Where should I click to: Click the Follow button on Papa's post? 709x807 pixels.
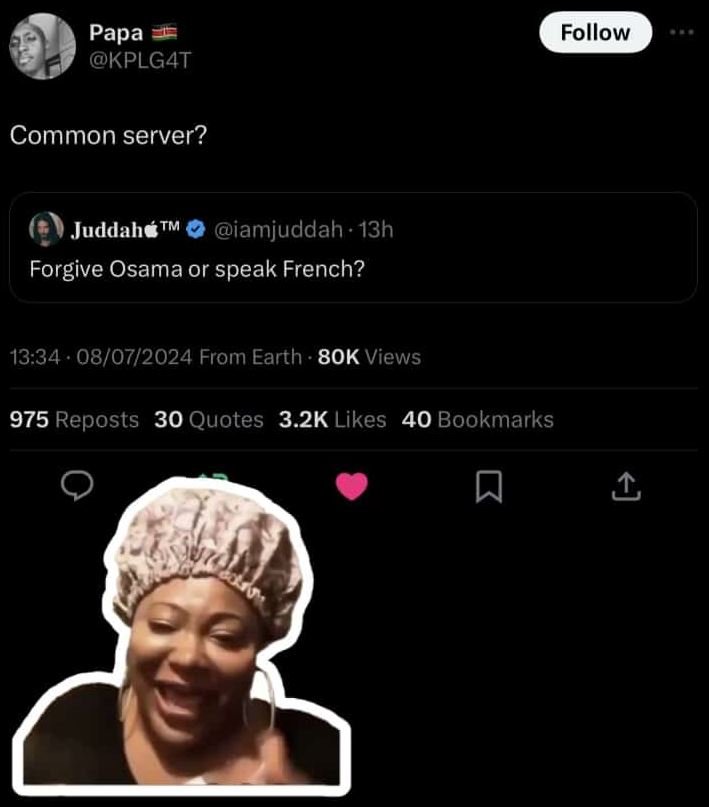pyautogui.click(x=595, y=32)
